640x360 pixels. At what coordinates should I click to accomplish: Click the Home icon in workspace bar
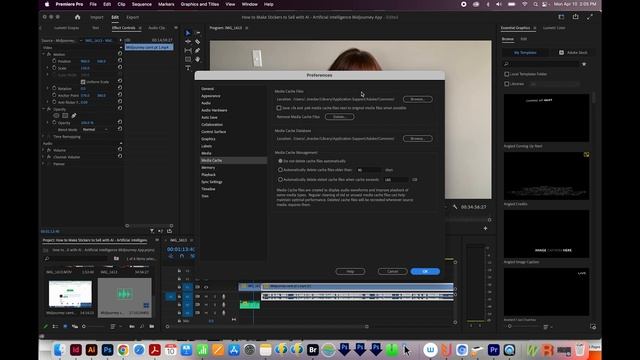78,17
